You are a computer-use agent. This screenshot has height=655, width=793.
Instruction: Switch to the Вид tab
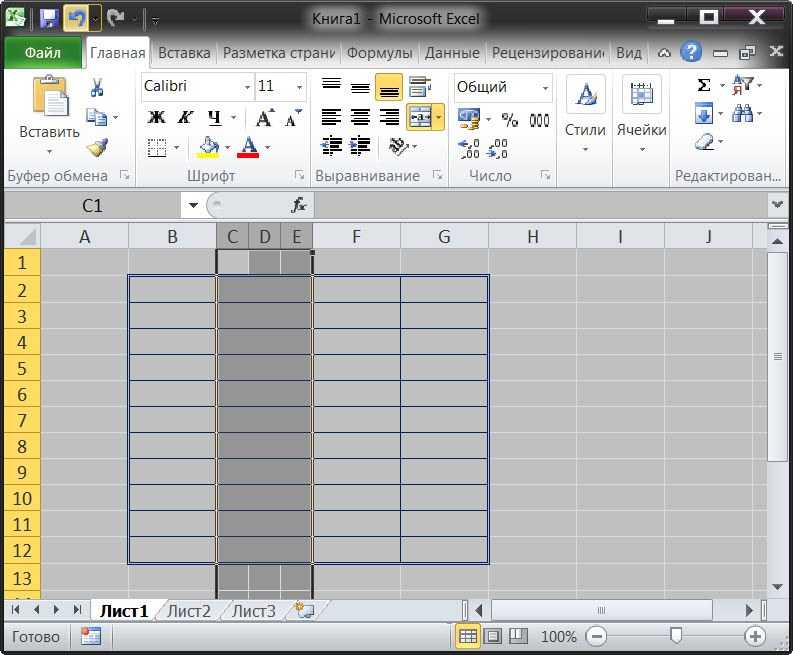629,53
